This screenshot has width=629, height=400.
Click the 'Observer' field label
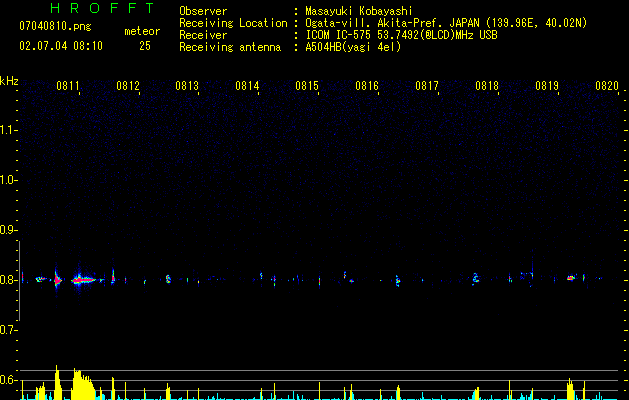(203, 11)
